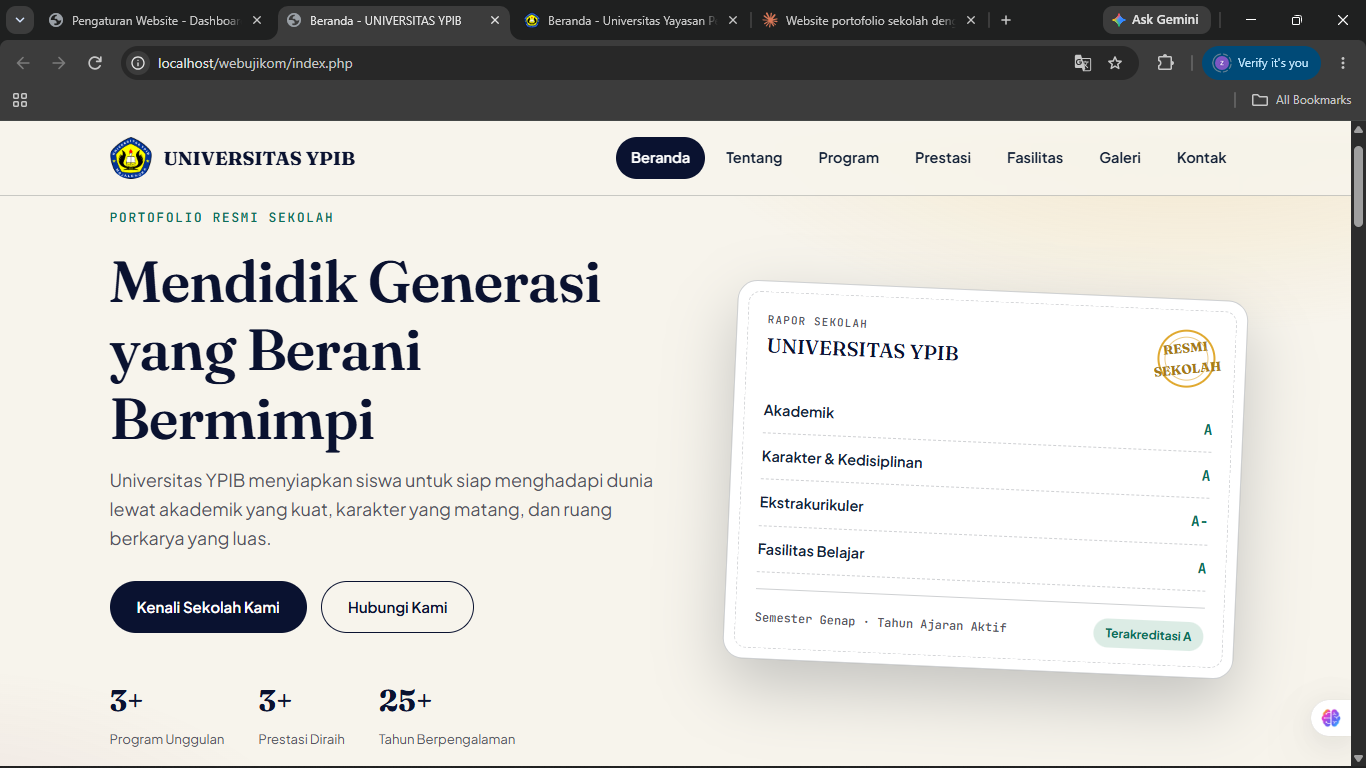Click the Universitas YPIB logo emblem
The image size is (1366, 768).
130,158
